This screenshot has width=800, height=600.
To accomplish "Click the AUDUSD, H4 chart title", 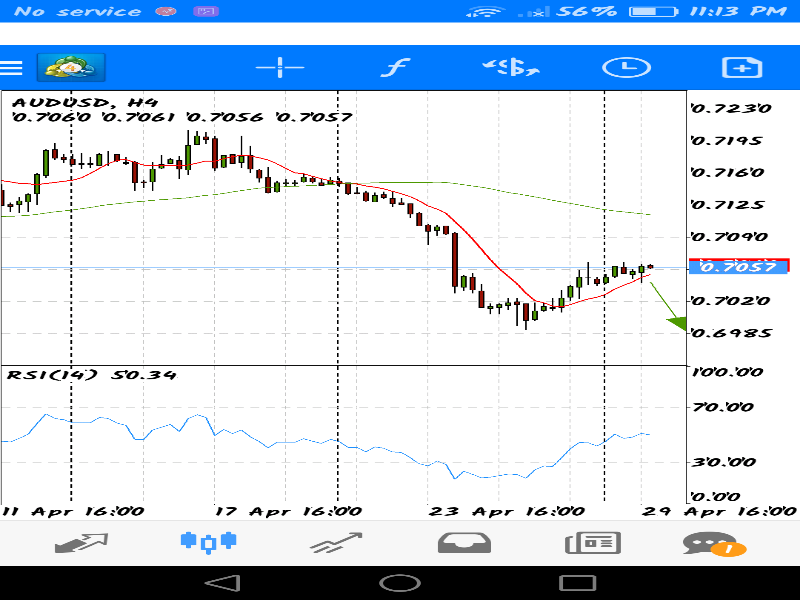I will [x=85, y=103].
